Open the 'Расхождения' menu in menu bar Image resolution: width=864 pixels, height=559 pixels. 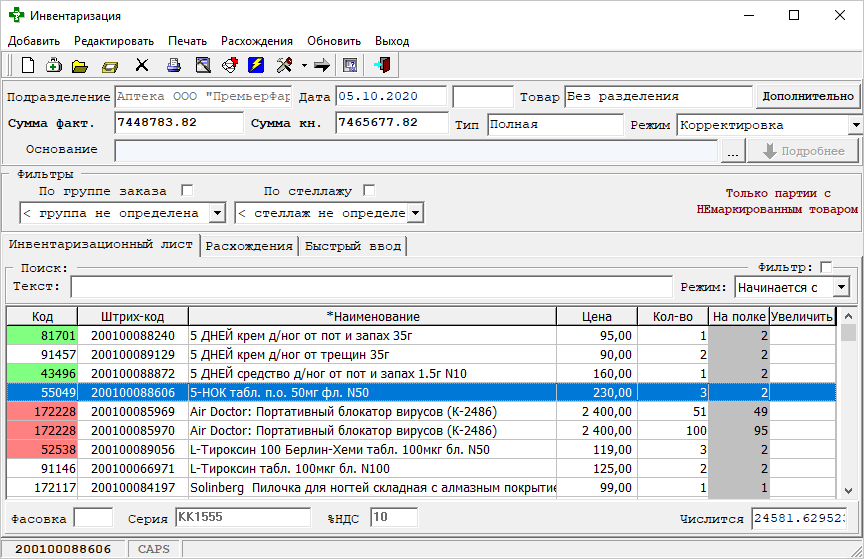[x=256, y=41]
